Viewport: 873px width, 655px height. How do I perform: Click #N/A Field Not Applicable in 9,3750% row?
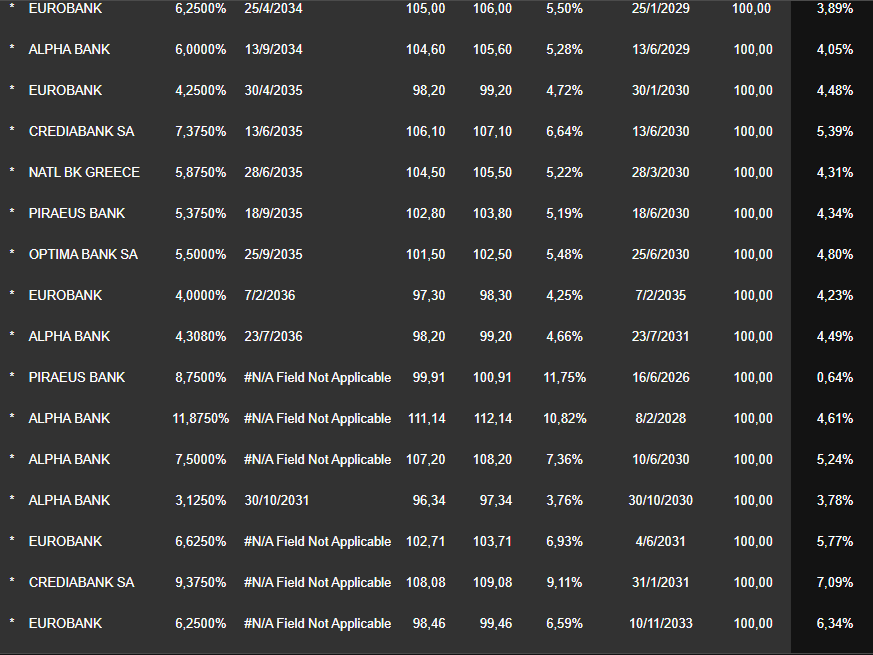click(x=317, y=583)
